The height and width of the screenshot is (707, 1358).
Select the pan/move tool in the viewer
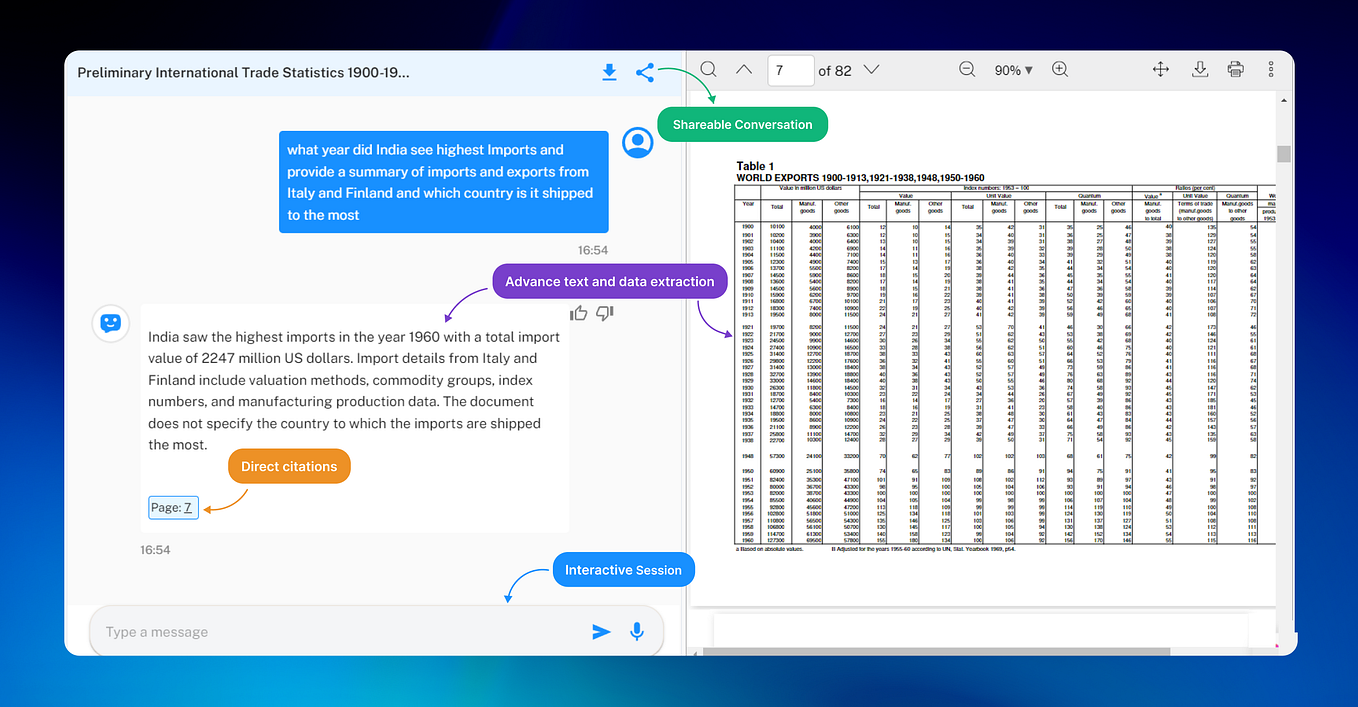point(1160,69)
